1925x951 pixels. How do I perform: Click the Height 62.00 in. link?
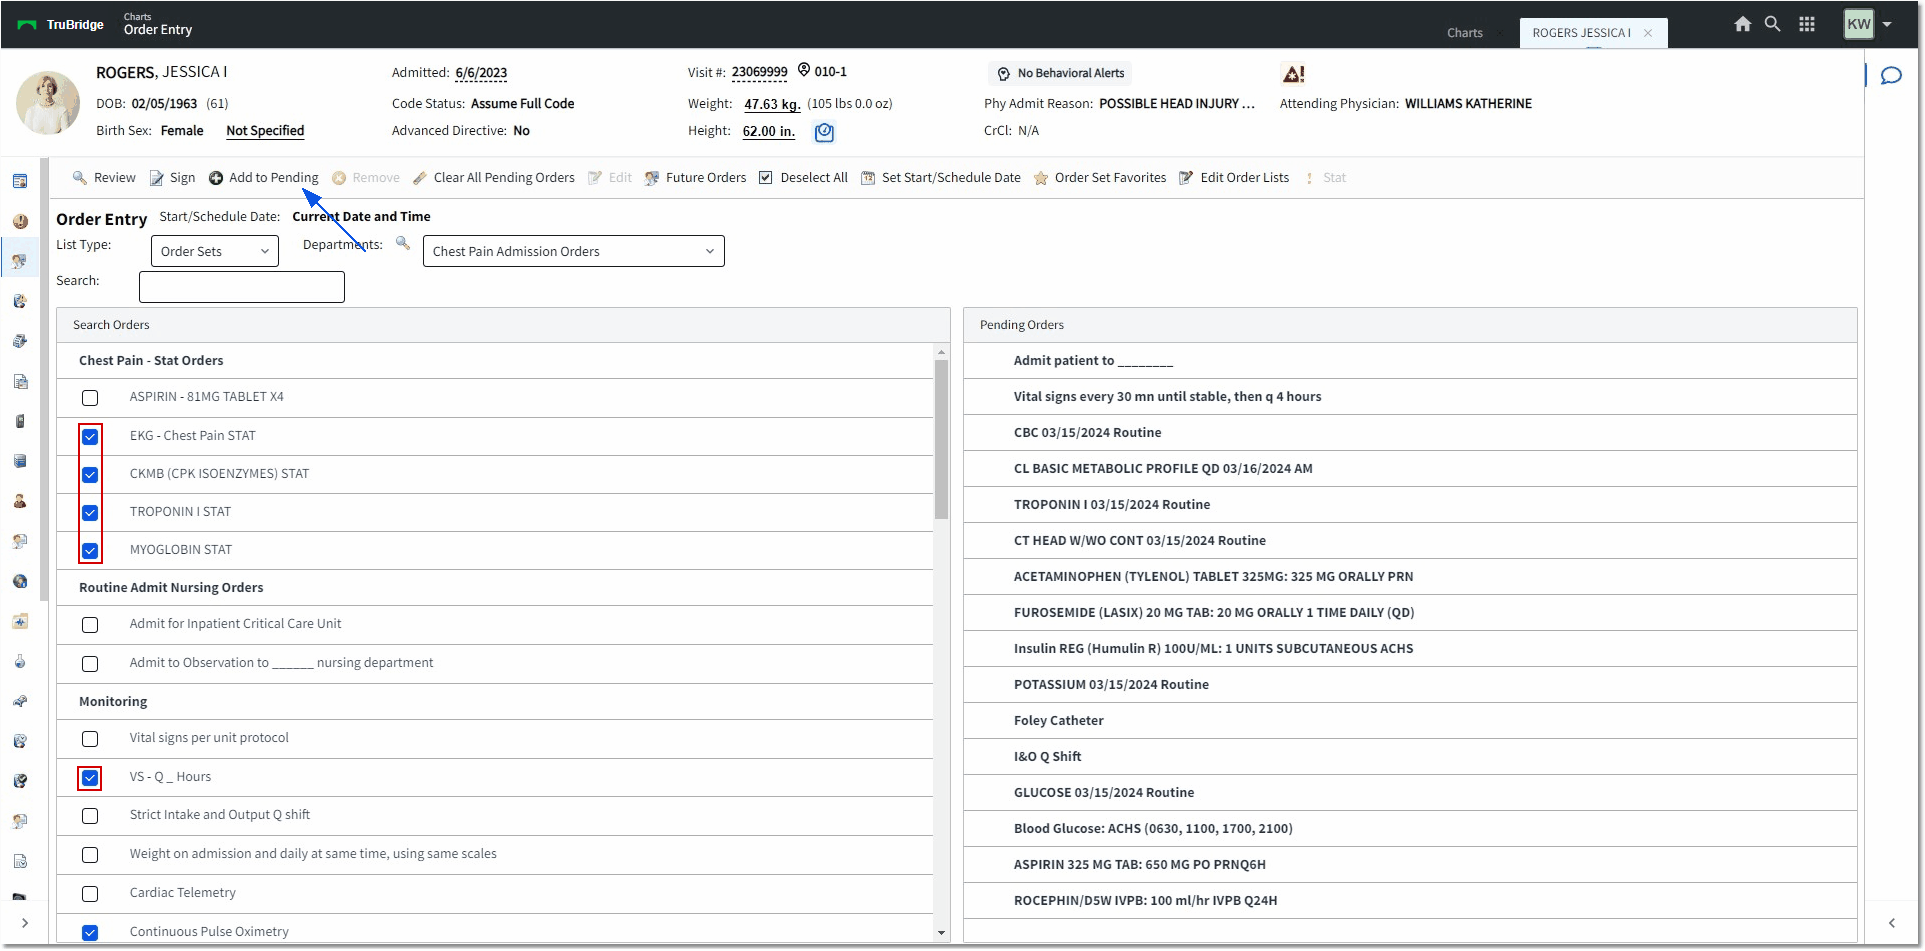769,131
